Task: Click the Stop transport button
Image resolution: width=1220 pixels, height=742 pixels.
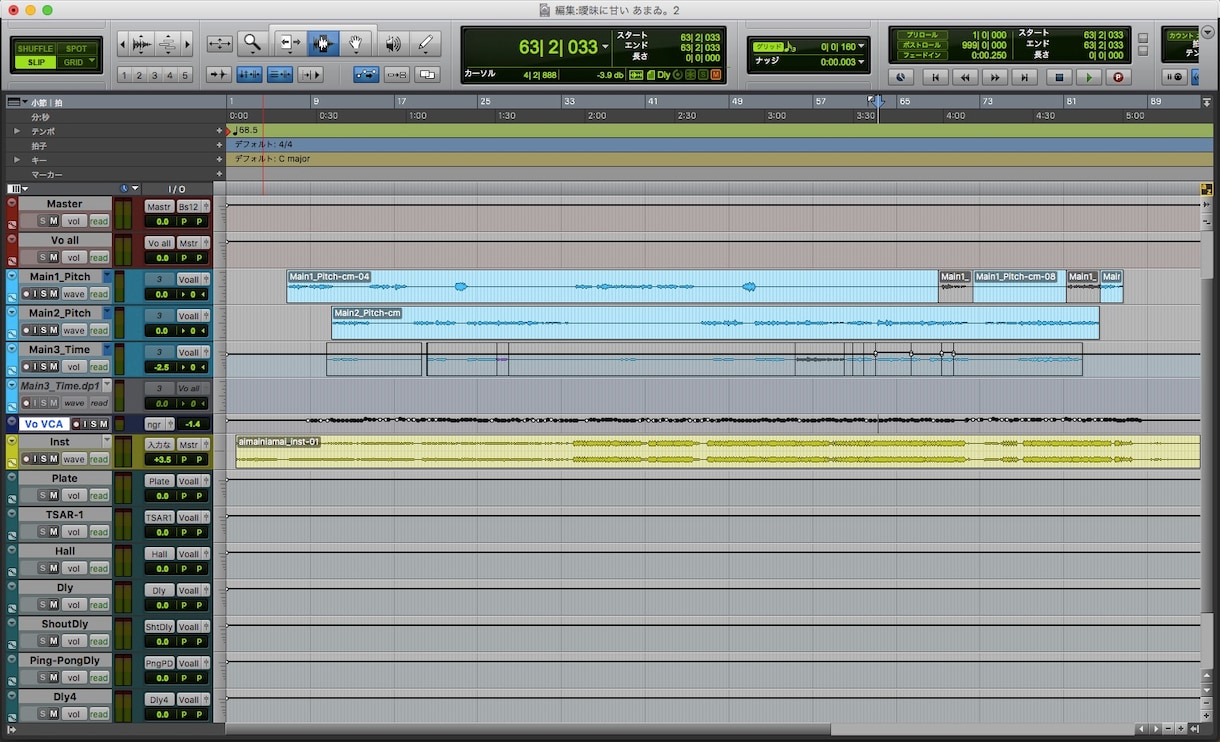Action: (x=1059, y=76)
